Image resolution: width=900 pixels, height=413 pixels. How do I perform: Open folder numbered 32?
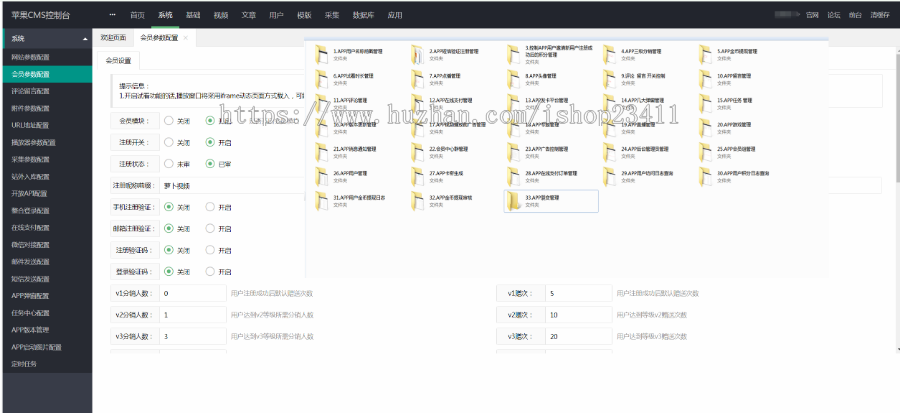442,201
